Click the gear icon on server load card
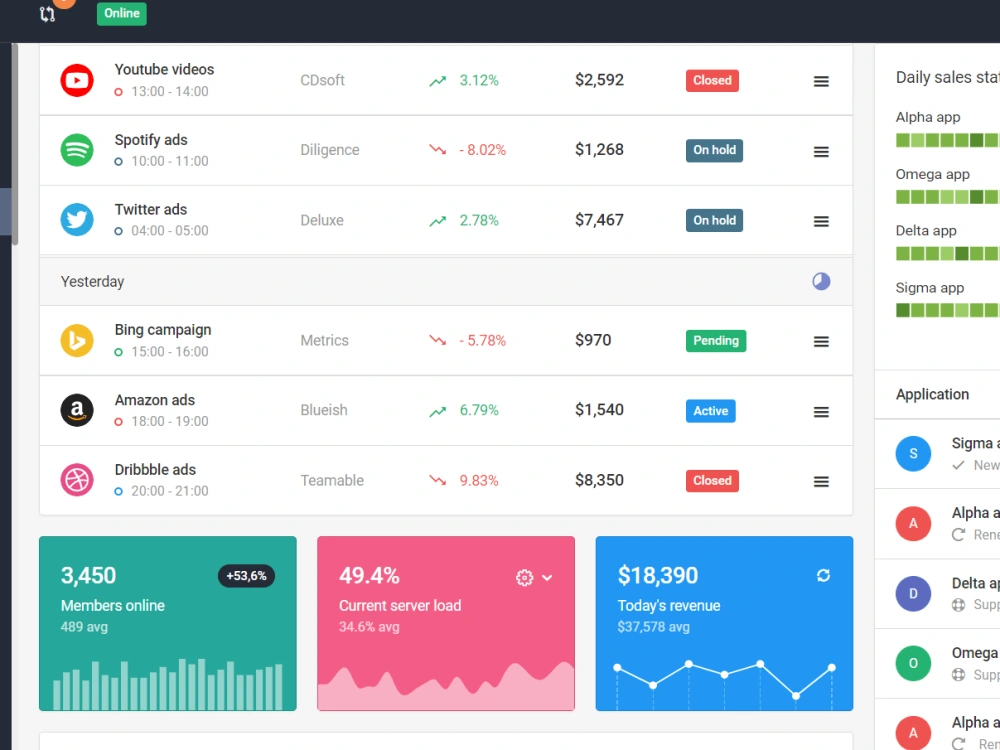The height and width of the screenshot is (750, 1000). tap(524, 577)
